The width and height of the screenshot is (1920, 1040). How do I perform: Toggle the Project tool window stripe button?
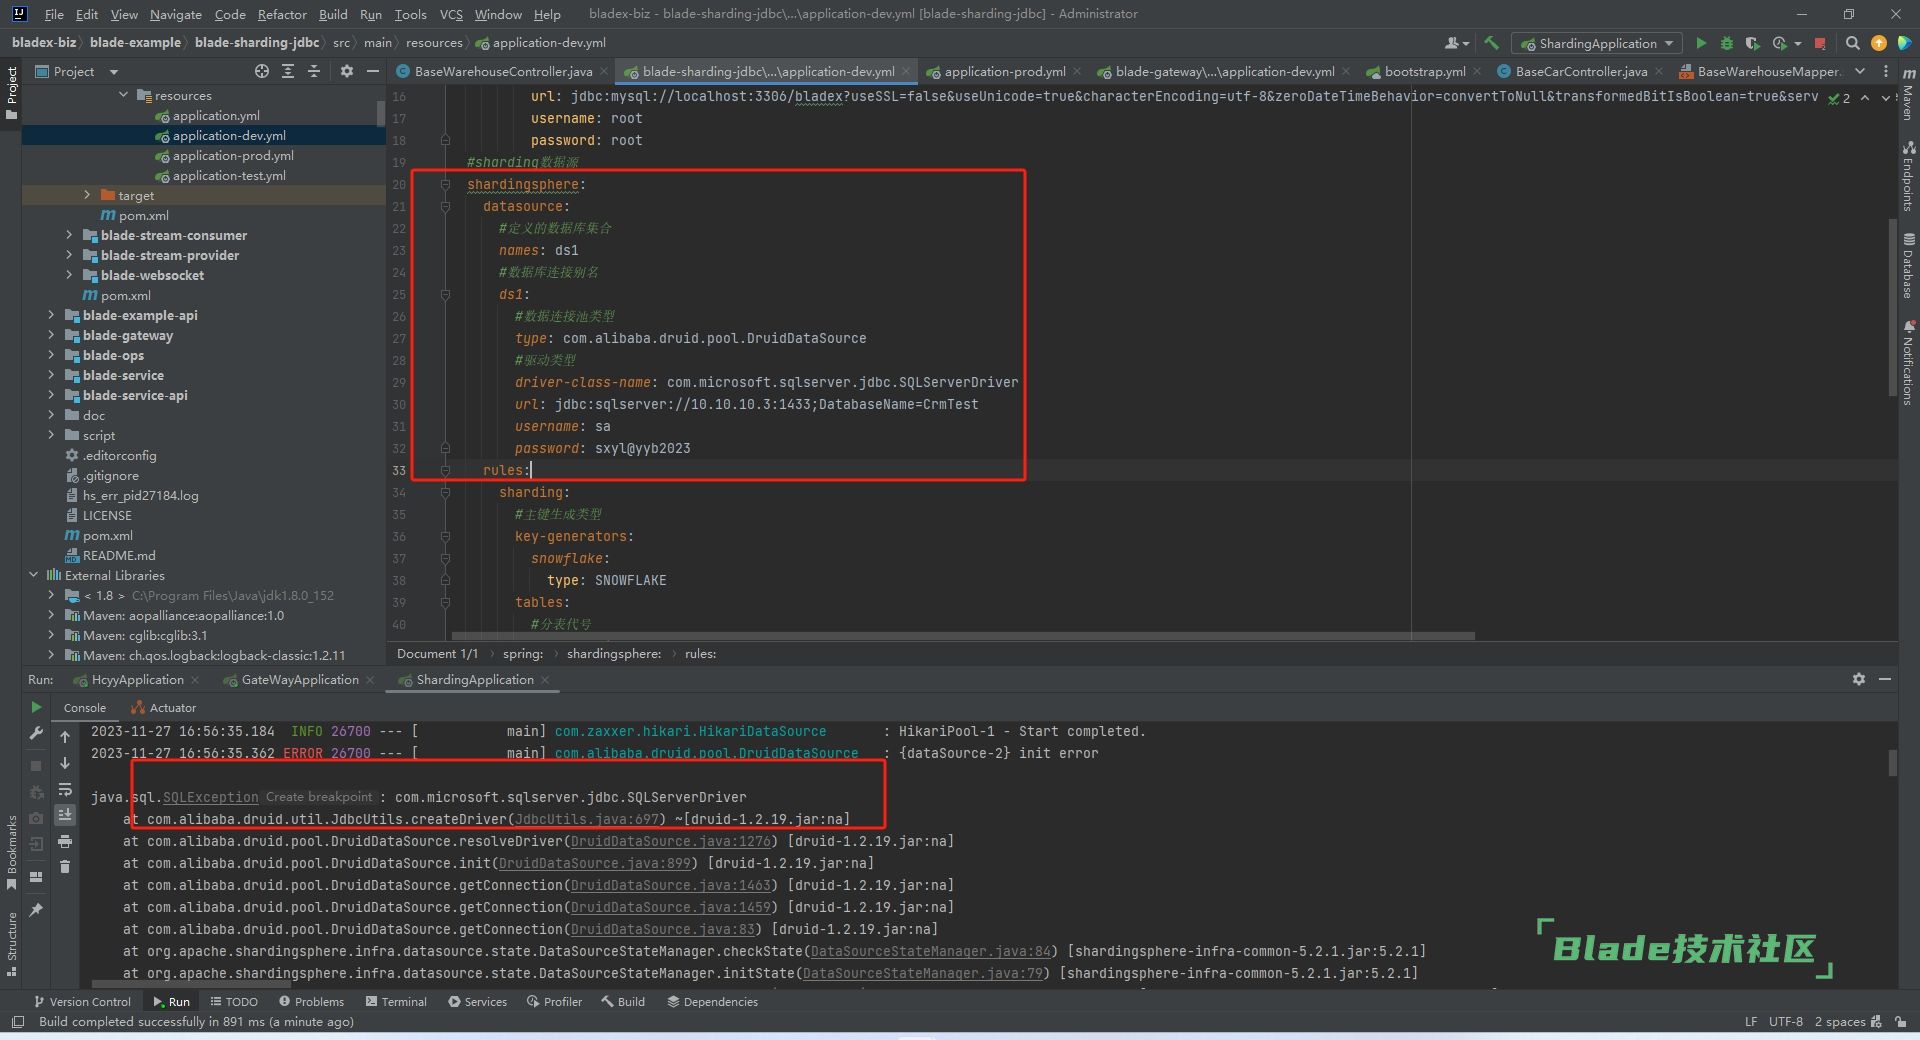[11, 92]
